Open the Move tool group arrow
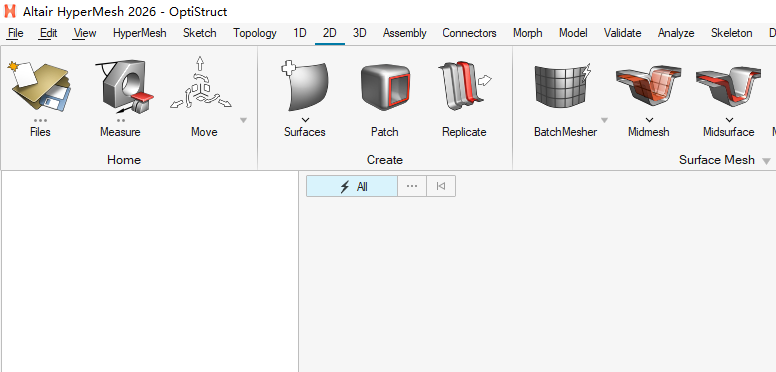 pos(243,120)
